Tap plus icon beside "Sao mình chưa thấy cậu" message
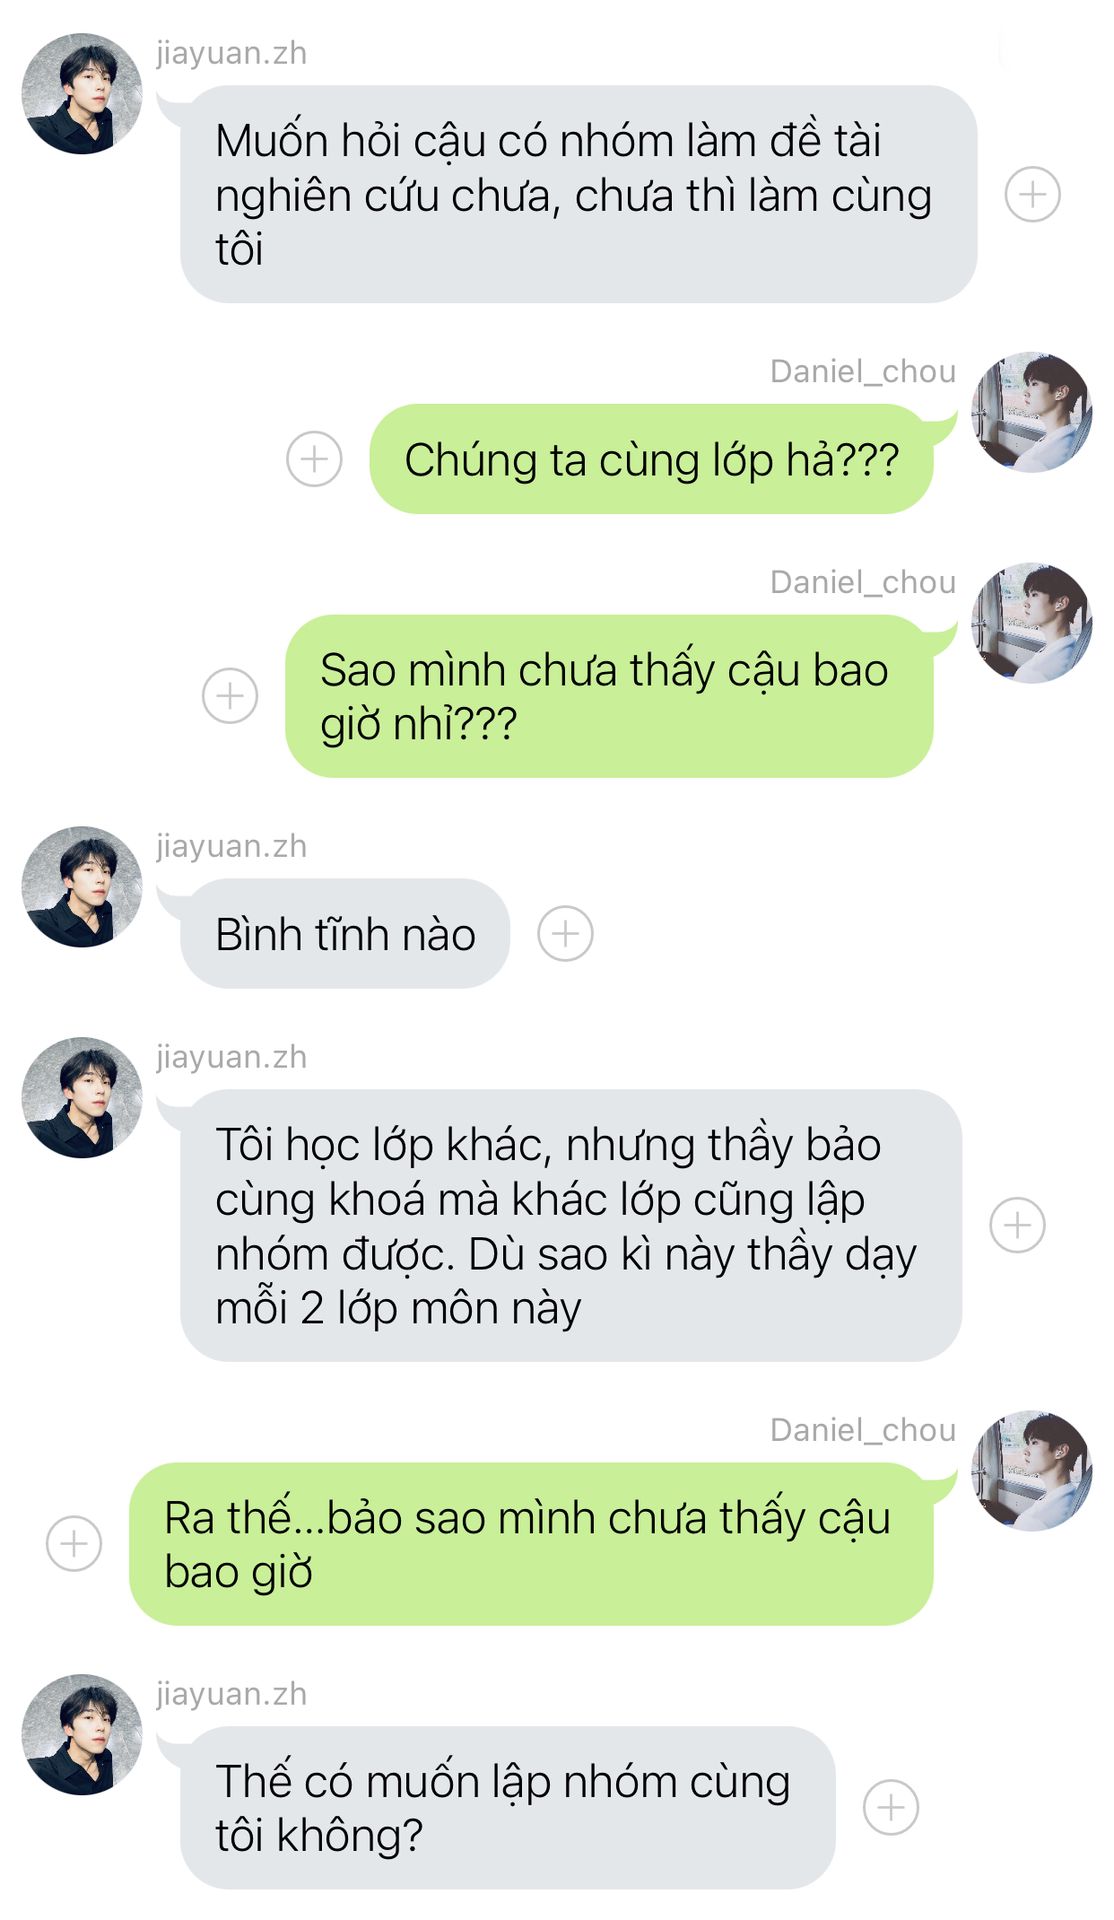This screenshot has height=1920, width=1114. click(230, 695)
